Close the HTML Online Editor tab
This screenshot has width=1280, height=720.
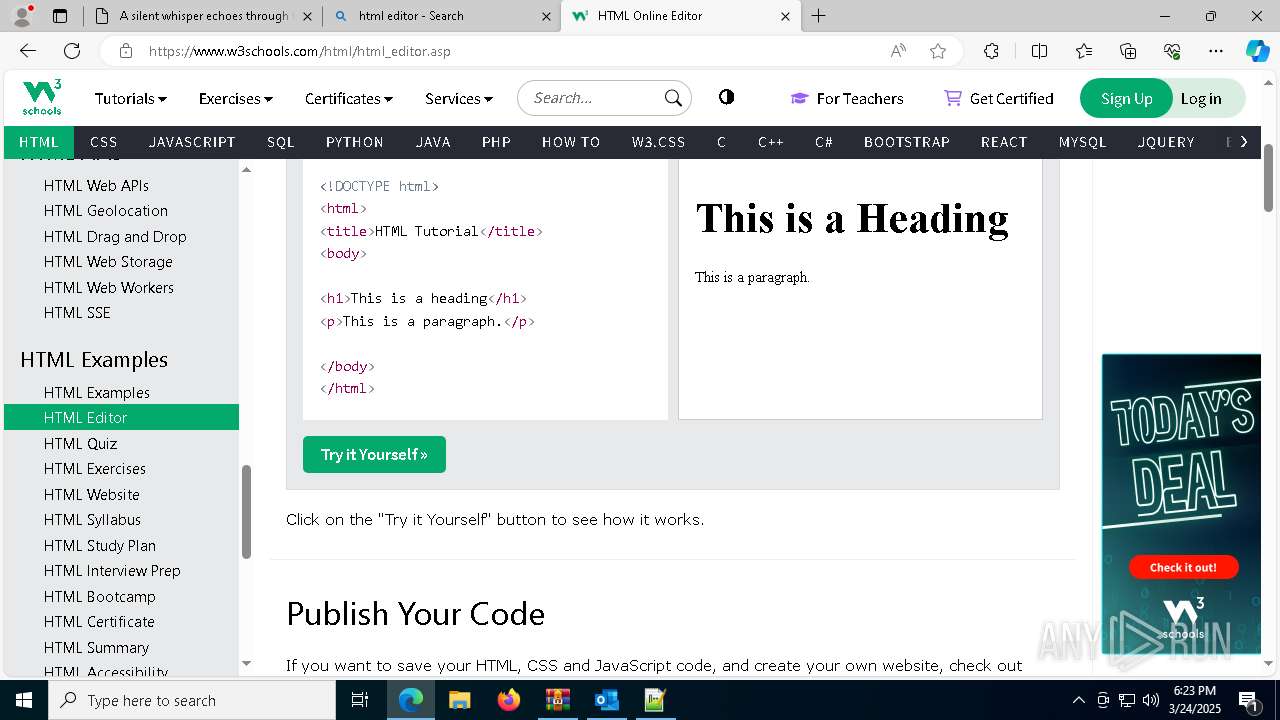tap(785, 16)
